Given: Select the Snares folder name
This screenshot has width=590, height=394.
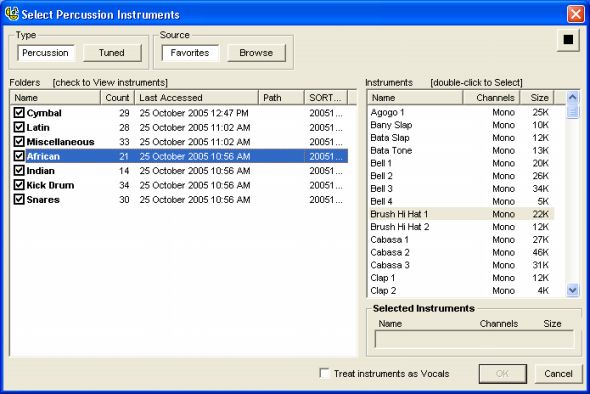Looking at the screenshot, I should pos(43,199).
